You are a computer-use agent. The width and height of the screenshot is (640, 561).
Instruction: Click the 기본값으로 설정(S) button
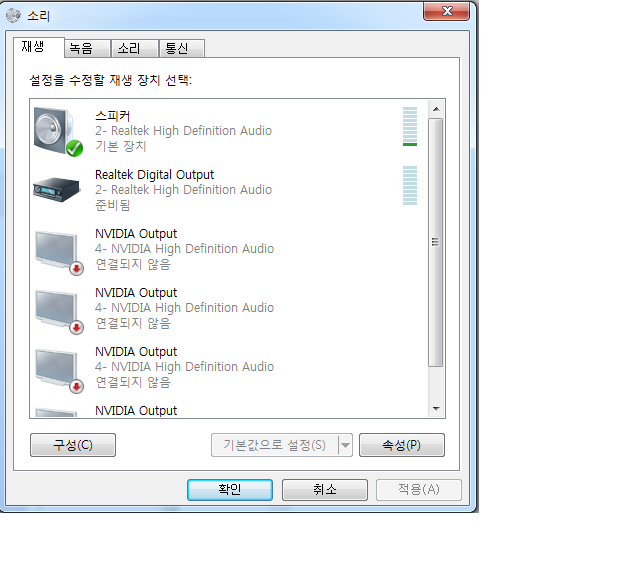[x=274, y=445]
